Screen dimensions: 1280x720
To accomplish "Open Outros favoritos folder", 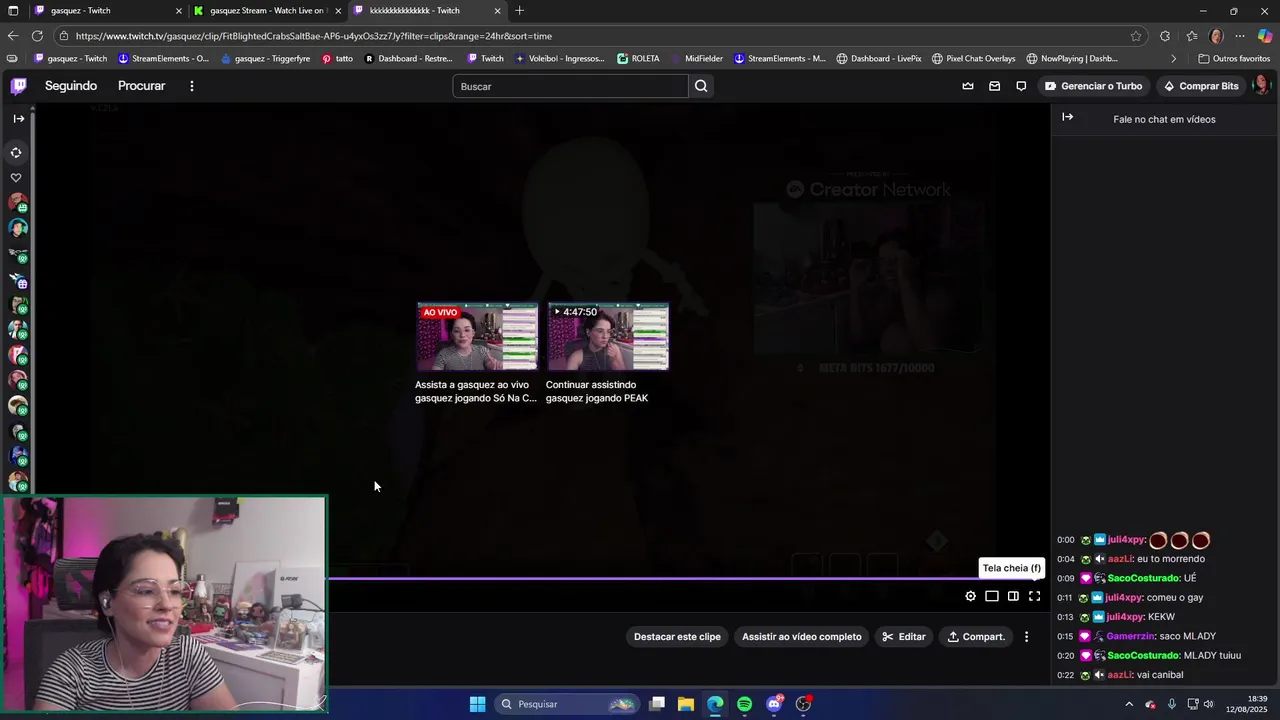I will pyautogui.click(x=1234, y=59).
